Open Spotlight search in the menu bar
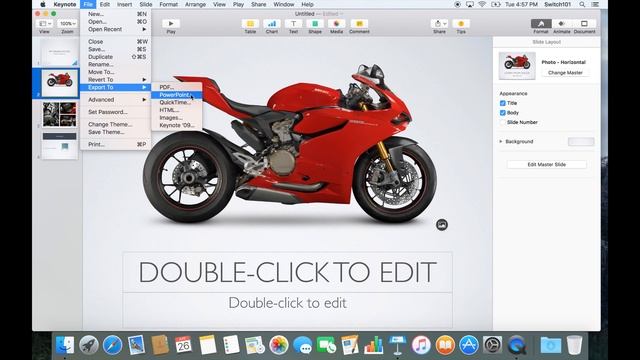 click(582, 4)
